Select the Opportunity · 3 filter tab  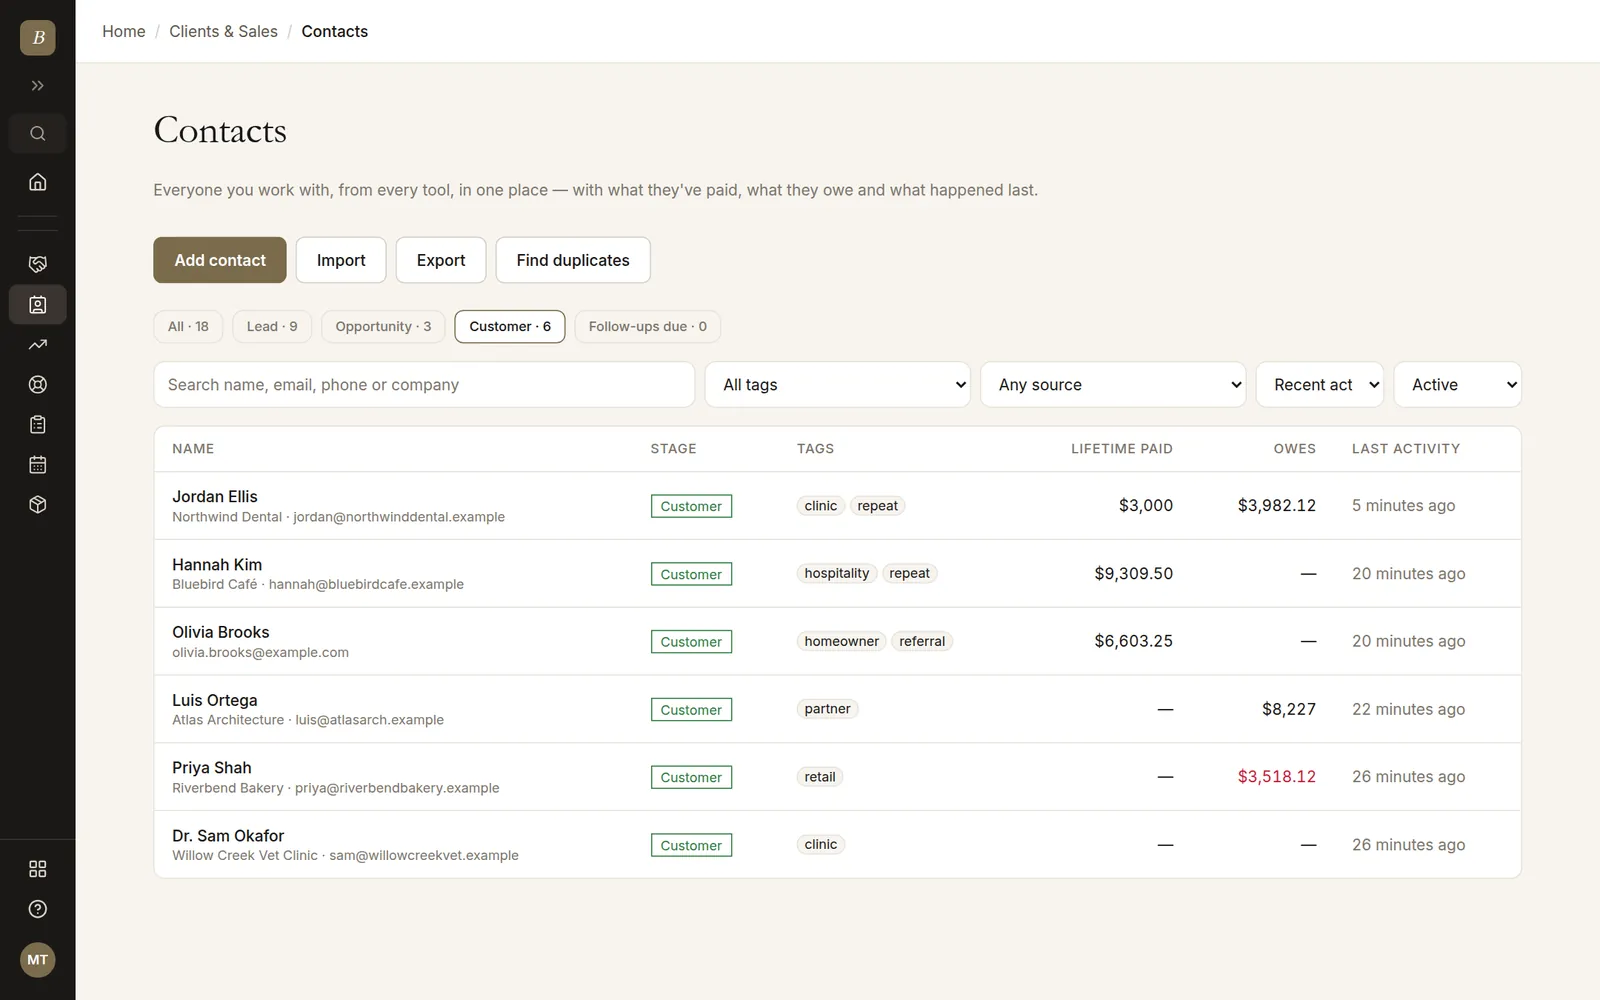pyautogui.click(x=383, y=327)
